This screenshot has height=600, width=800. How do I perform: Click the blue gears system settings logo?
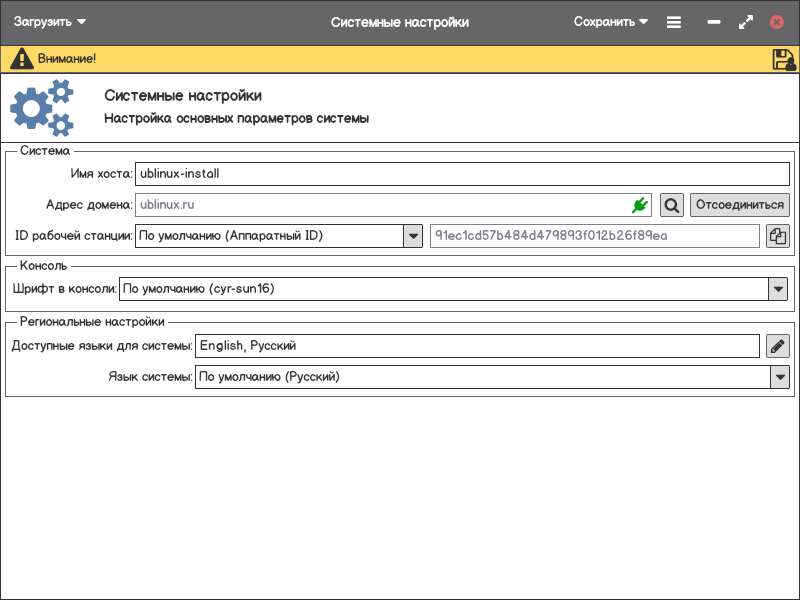click(42, 108)
